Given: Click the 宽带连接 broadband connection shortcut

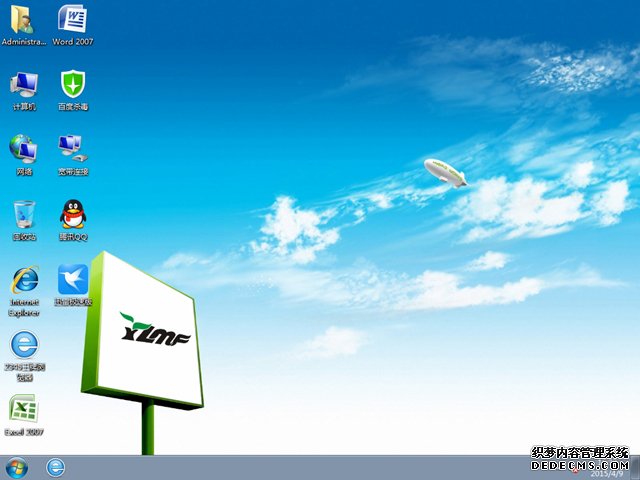Looking at the screenshot, I should 73,148.
